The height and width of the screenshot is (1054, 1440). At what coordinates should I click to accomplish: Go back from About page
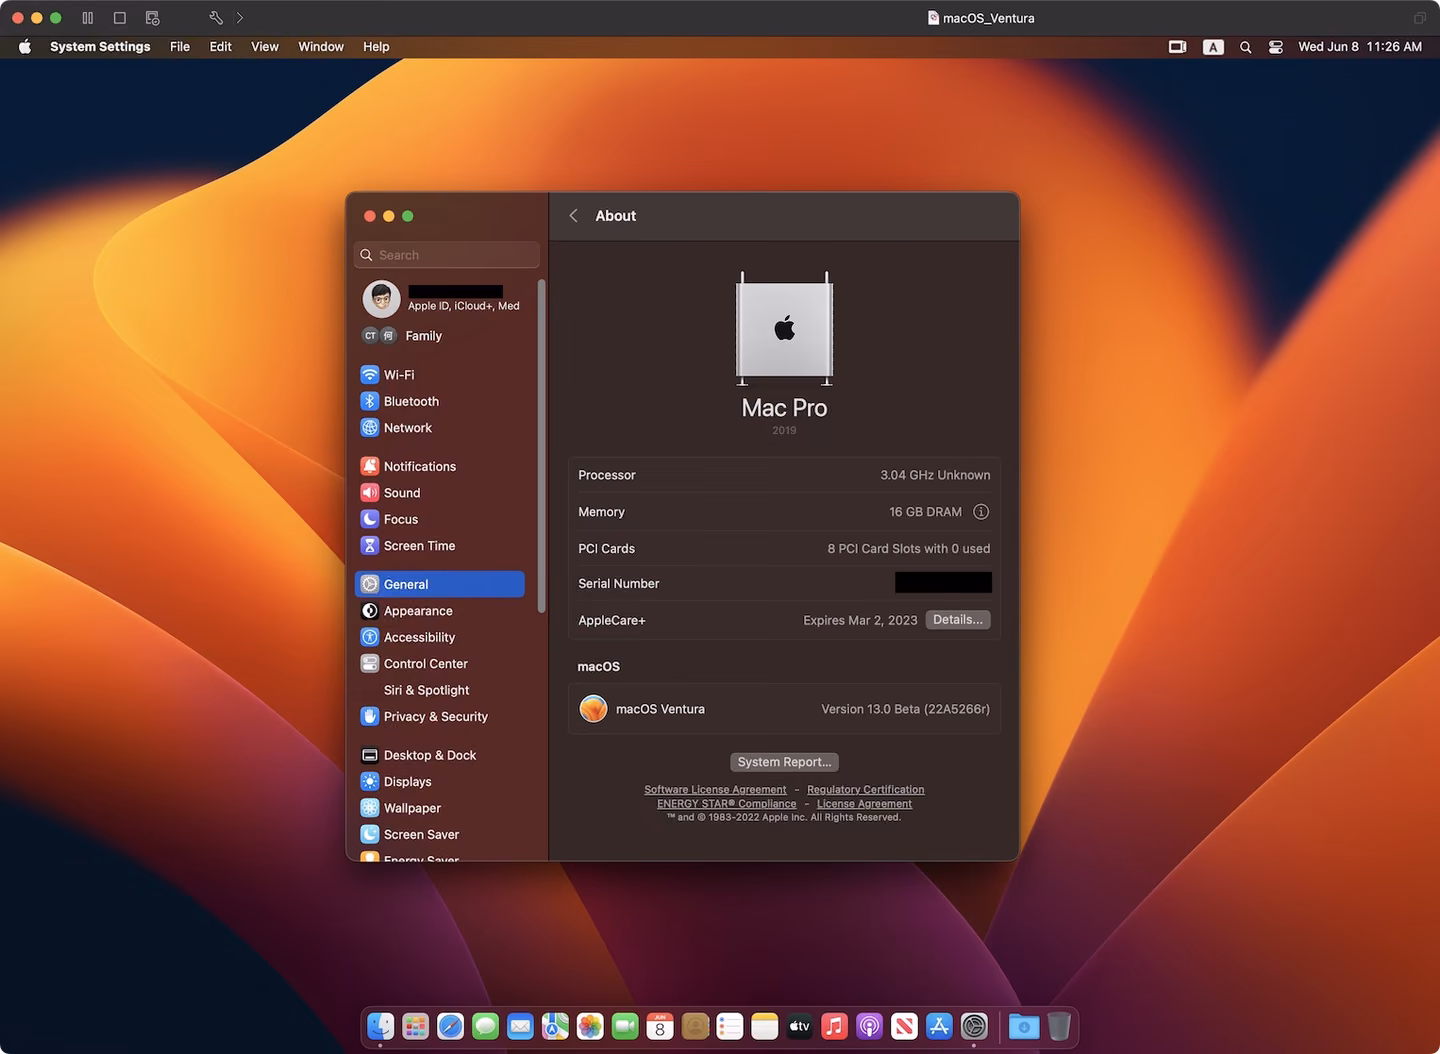574,216
